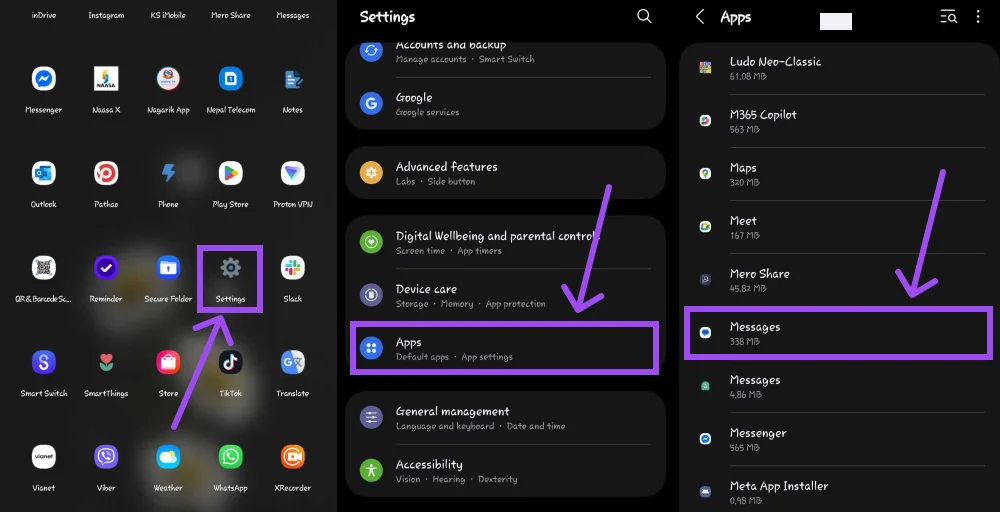The image size is (1000, 512).
Task: Open filter and search in Apps list
Action: (x=948, y=17)
